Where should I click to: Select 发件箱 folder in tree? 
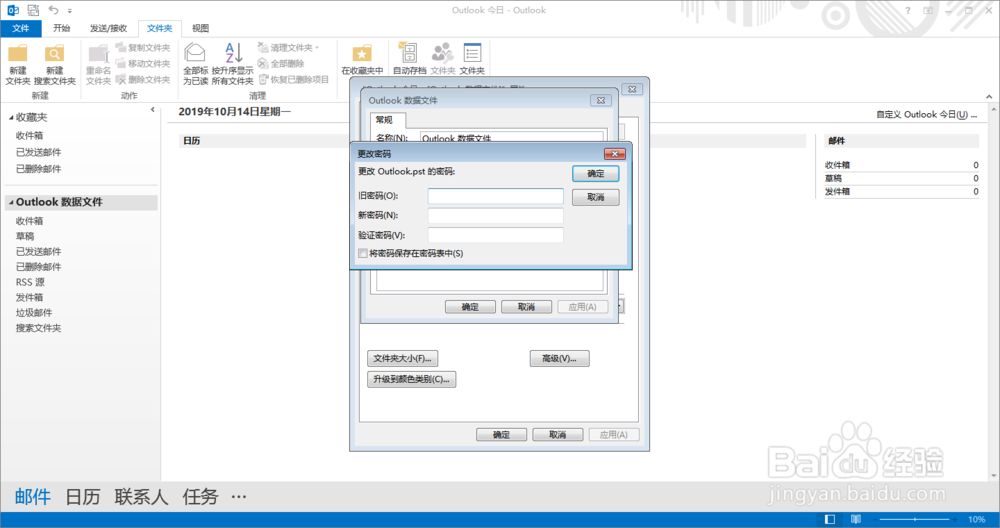pyautogui.click(x=29, y=297)
